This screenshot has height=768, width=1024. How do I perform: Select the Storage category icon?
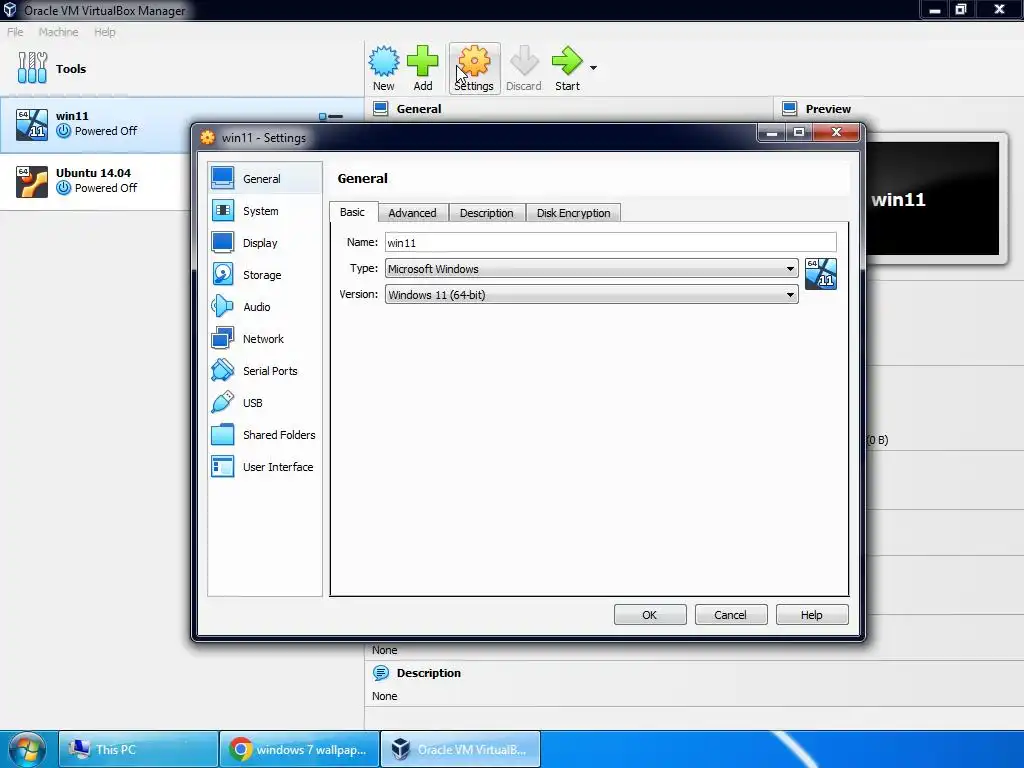(223, 274)
